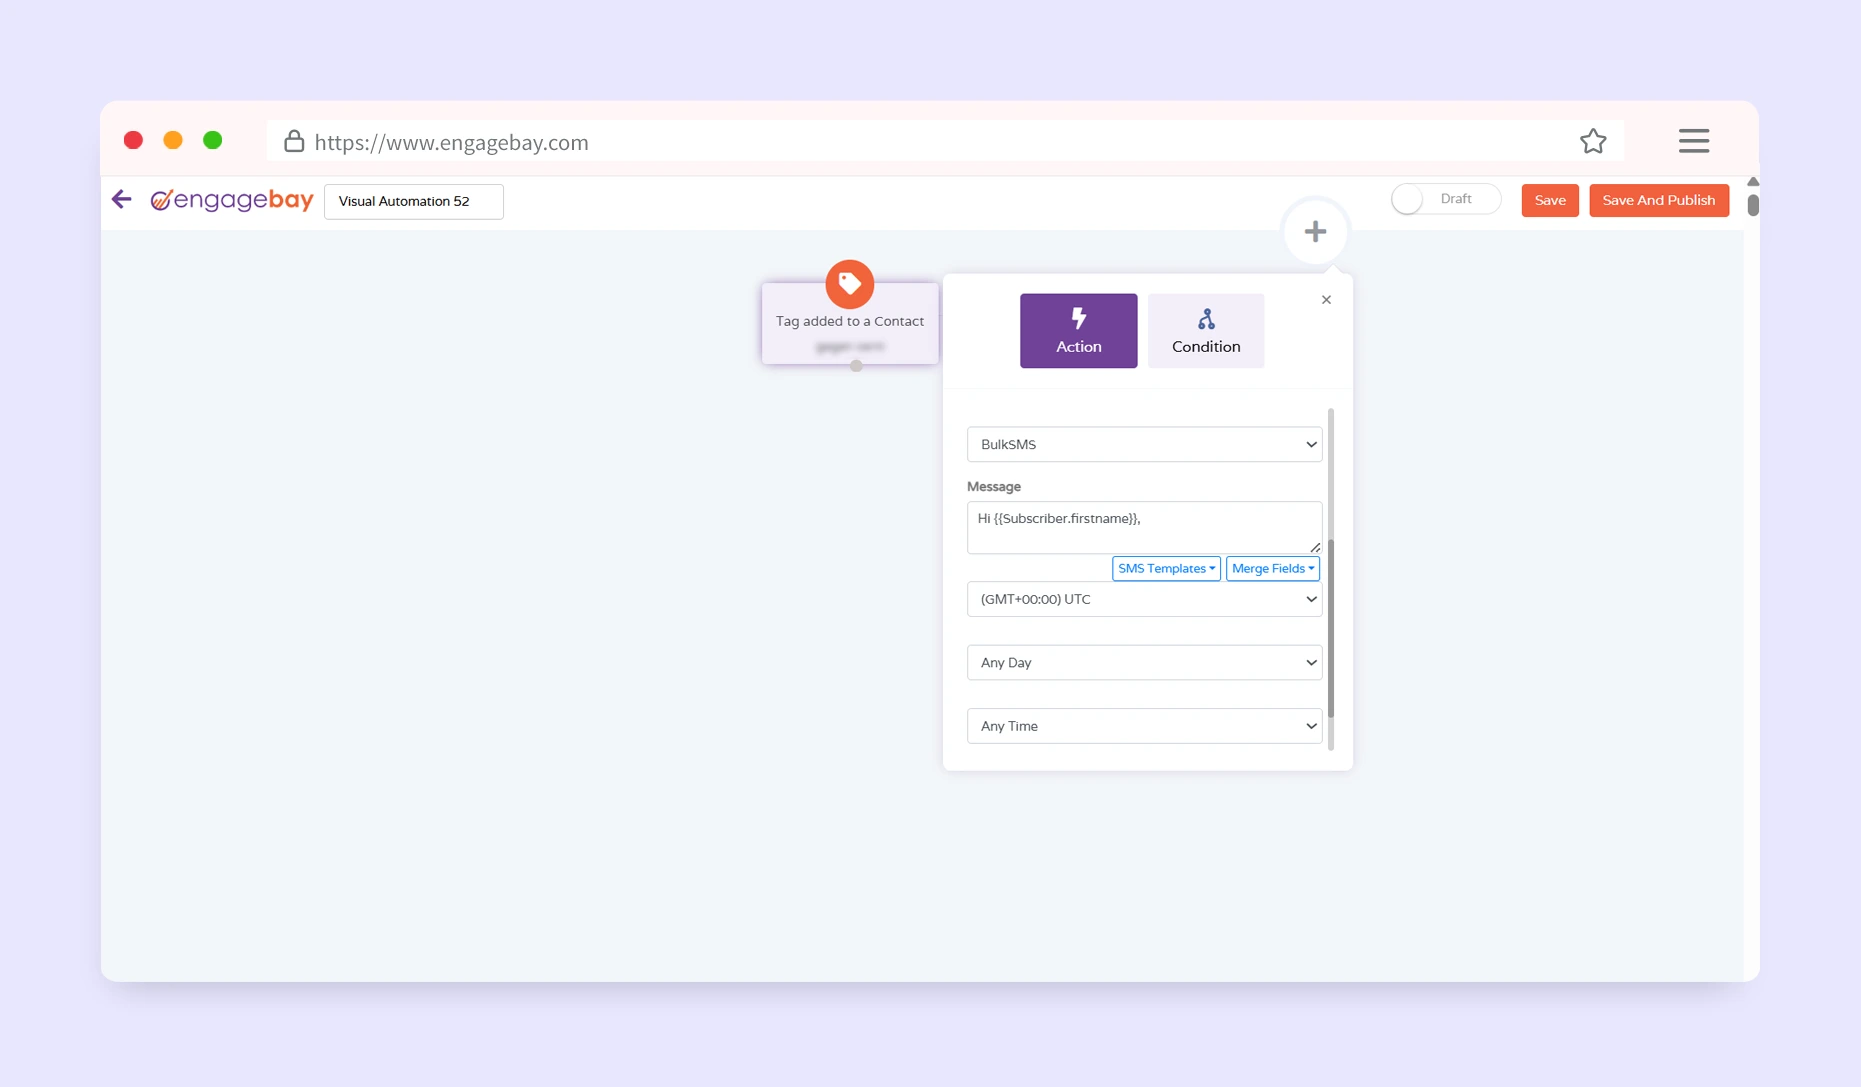Click the padlock icon in address bar

[x=293, y=141]
